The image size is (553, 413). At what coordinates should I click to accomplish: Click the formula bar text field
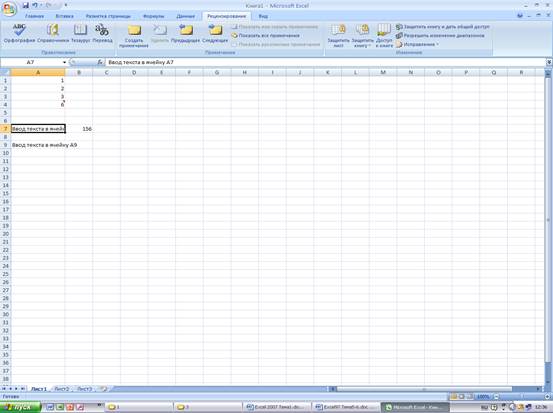tap(326, 62)
